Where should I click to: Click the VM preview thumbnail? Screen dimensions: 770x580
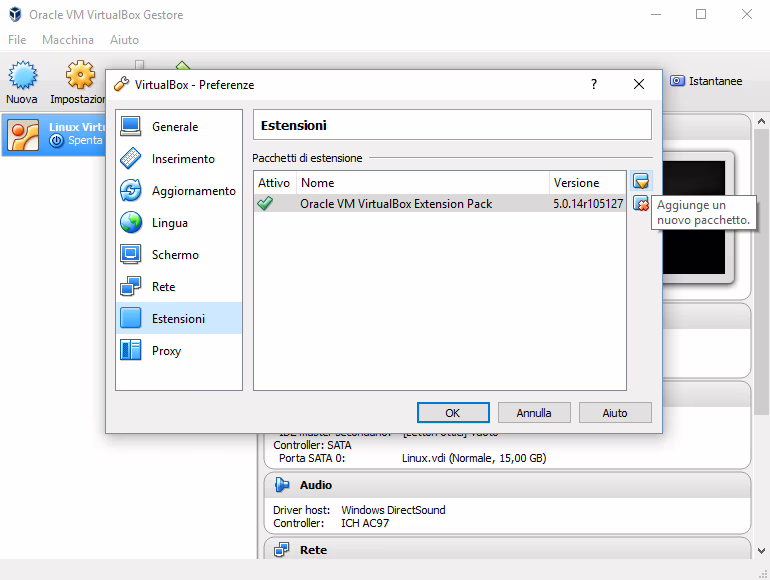coord(693,217)
